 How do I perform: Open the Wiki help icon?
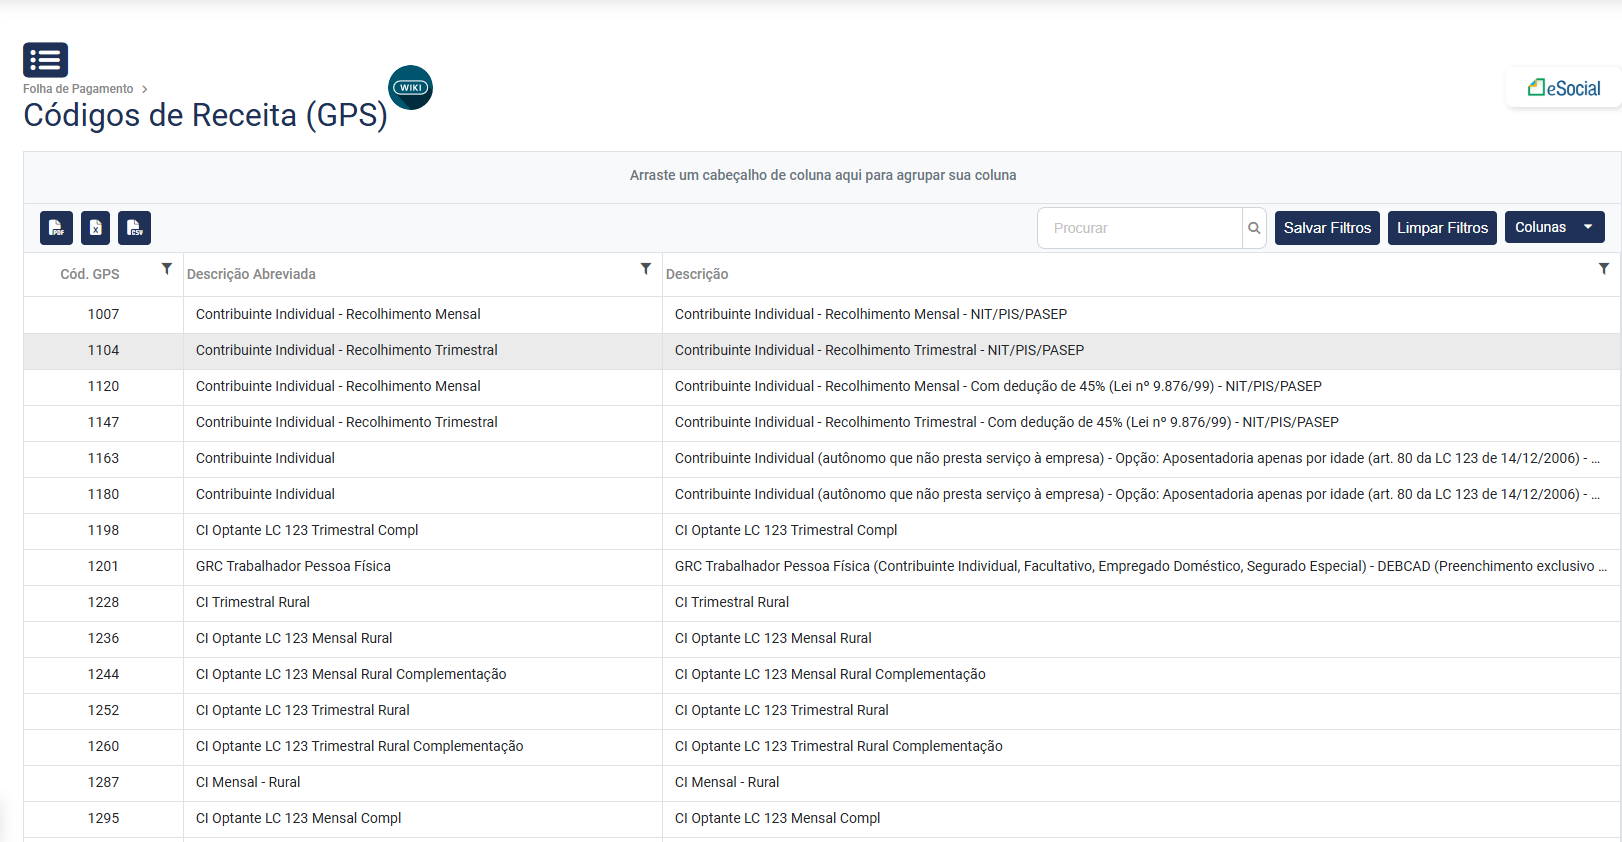410,88
